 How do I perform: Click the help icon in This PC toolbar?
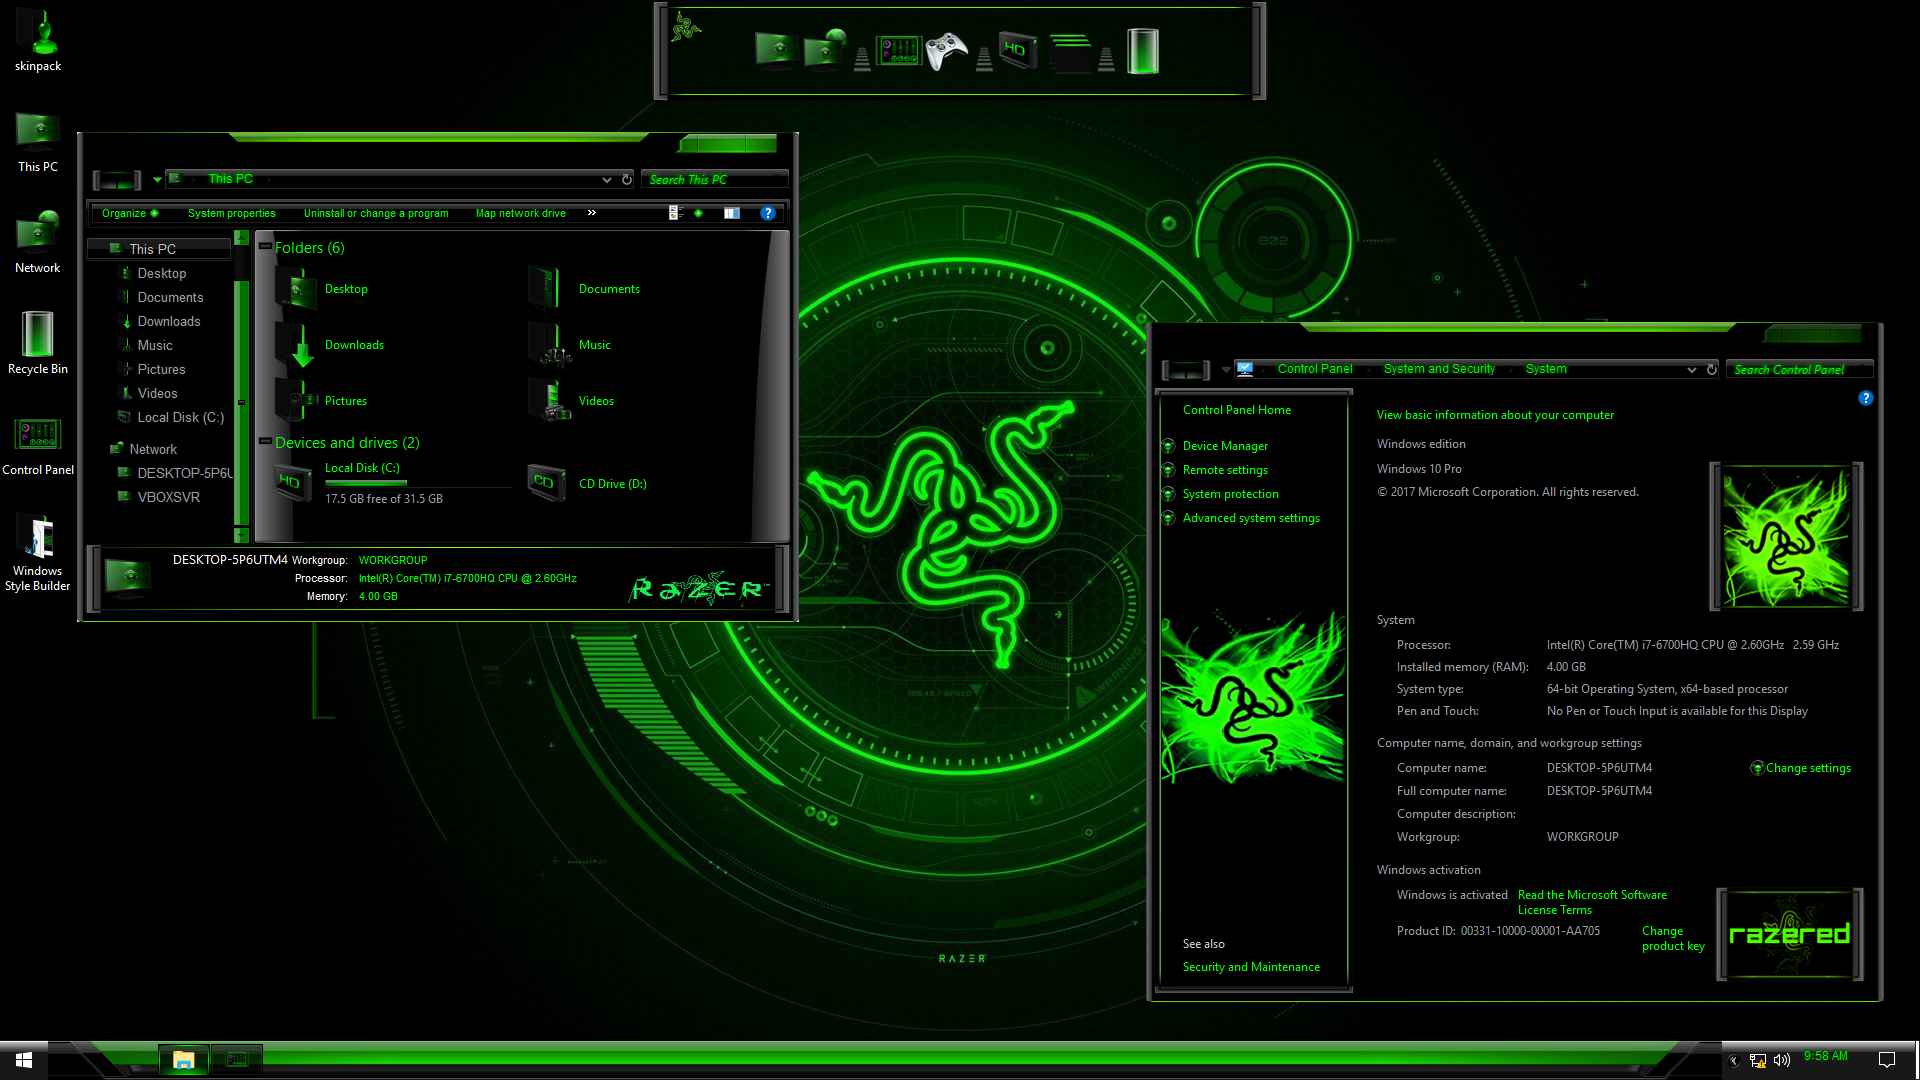(767, 213)
